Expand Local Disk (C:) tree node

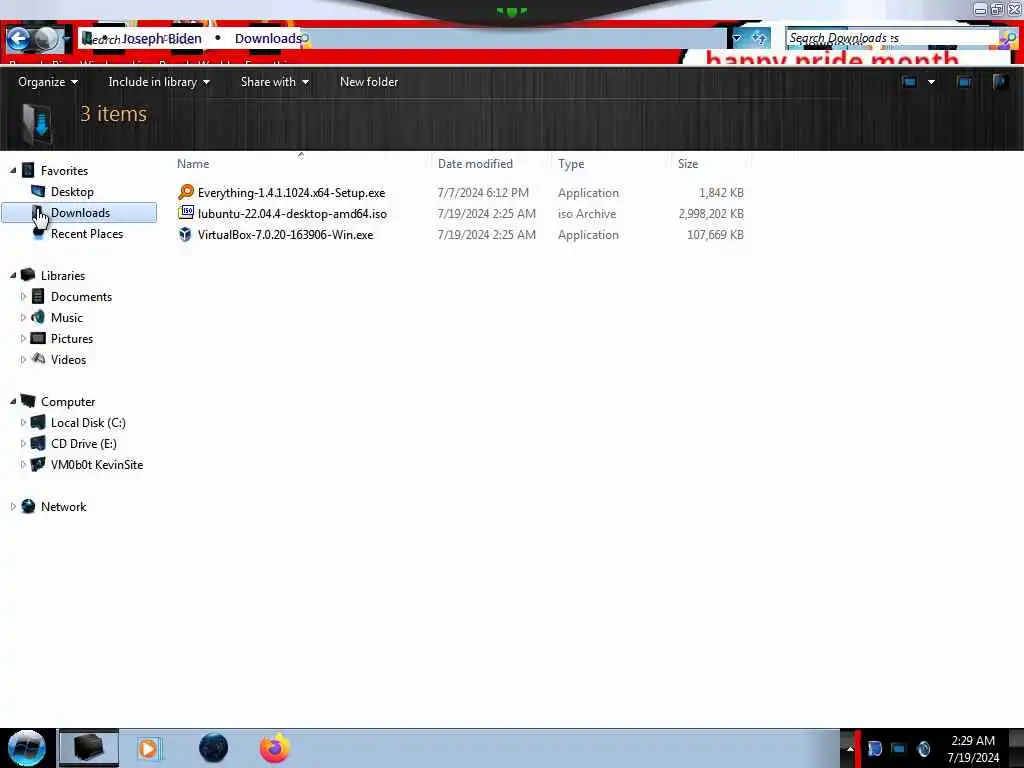pos(24,423)
